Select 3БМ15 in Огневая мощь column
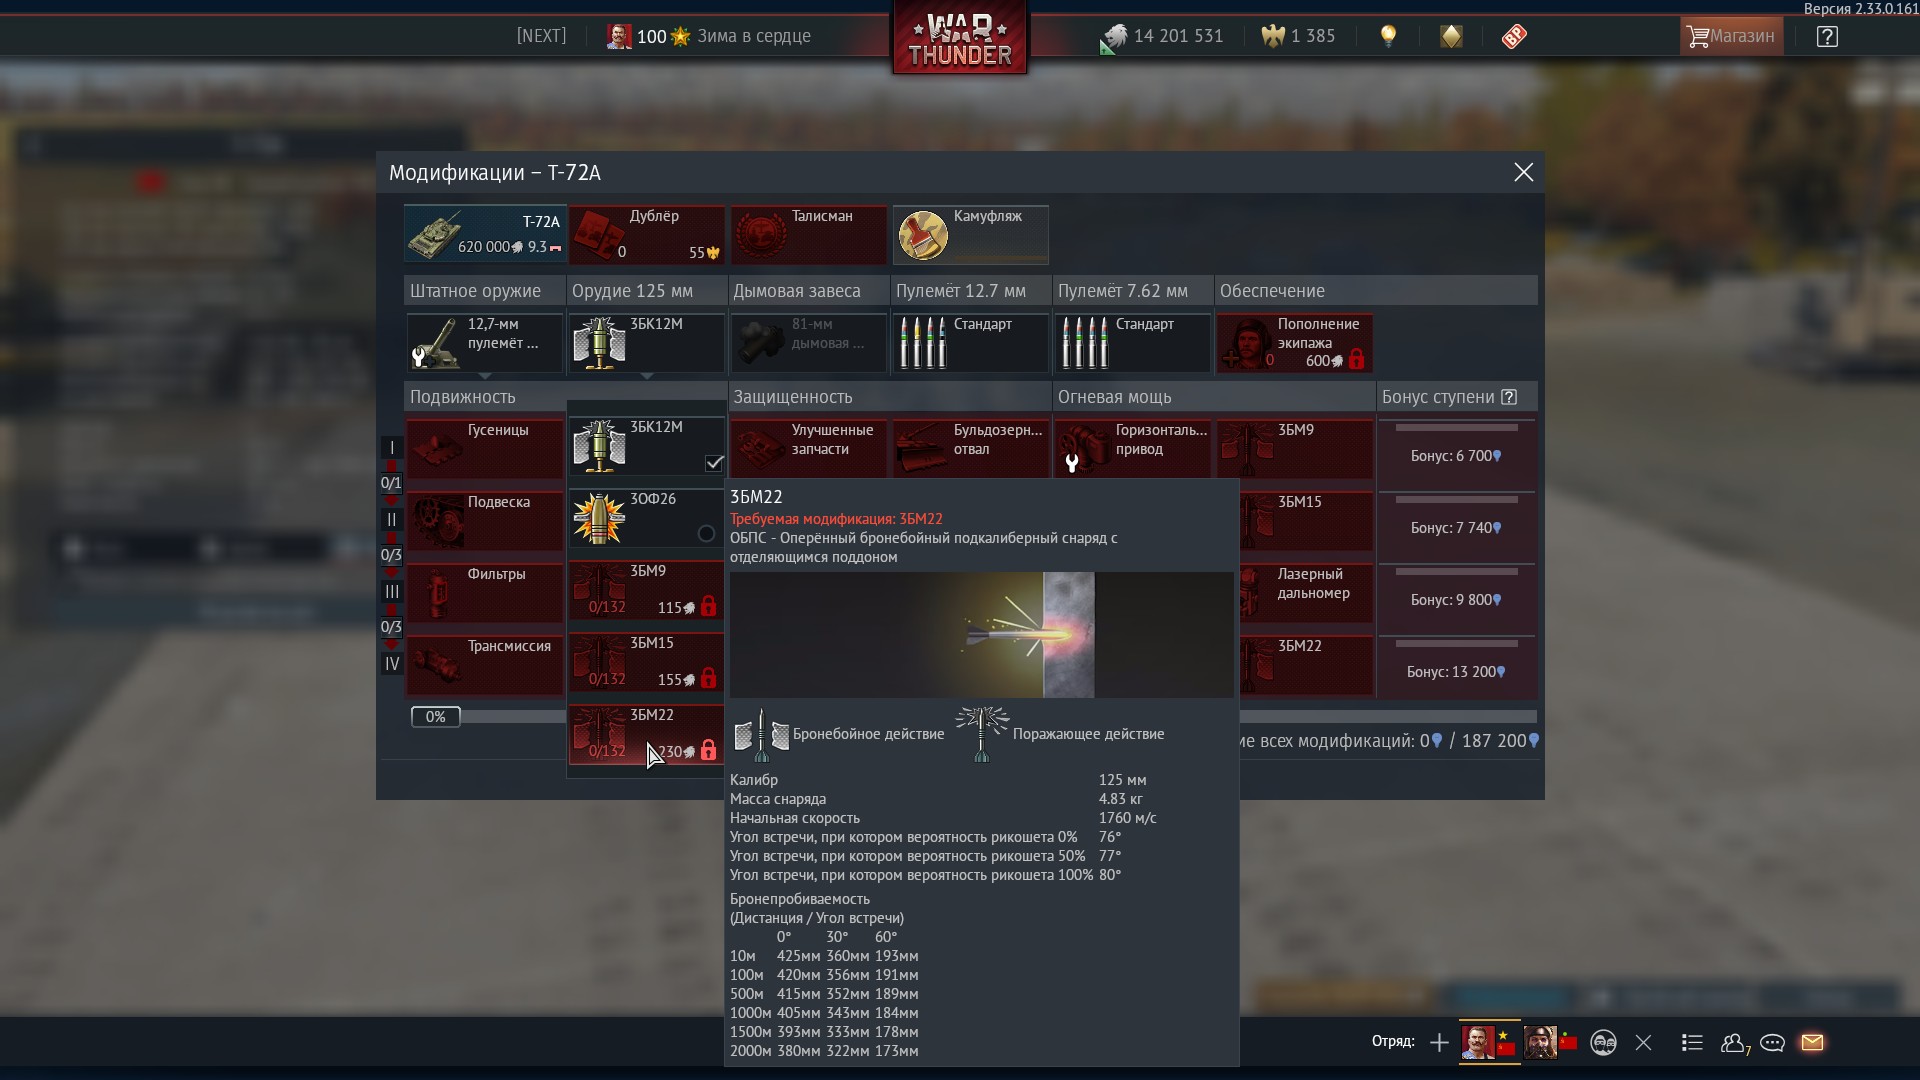Screen dimensions: 1920x1080 1306,520
